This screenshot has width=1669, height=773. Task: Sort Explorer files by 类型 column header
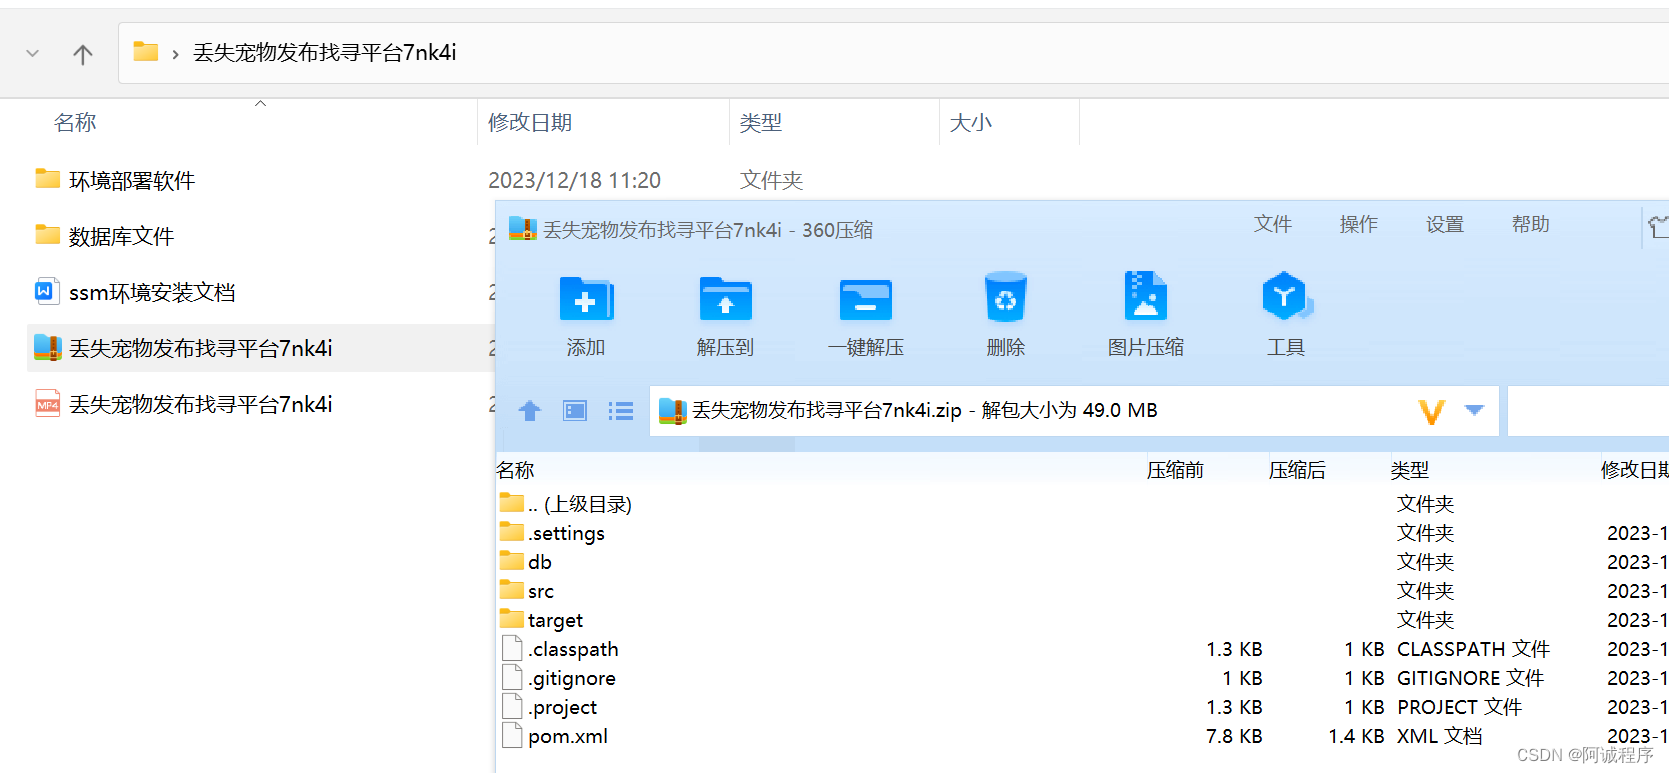[x=761, y=123]
